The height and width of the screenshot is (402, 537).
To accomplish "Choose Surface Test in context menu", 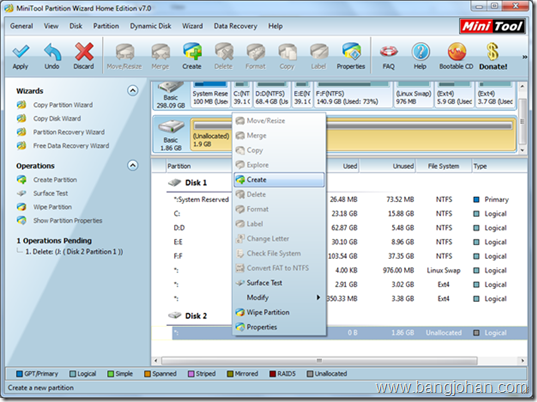I will click(x=279, y=283).
